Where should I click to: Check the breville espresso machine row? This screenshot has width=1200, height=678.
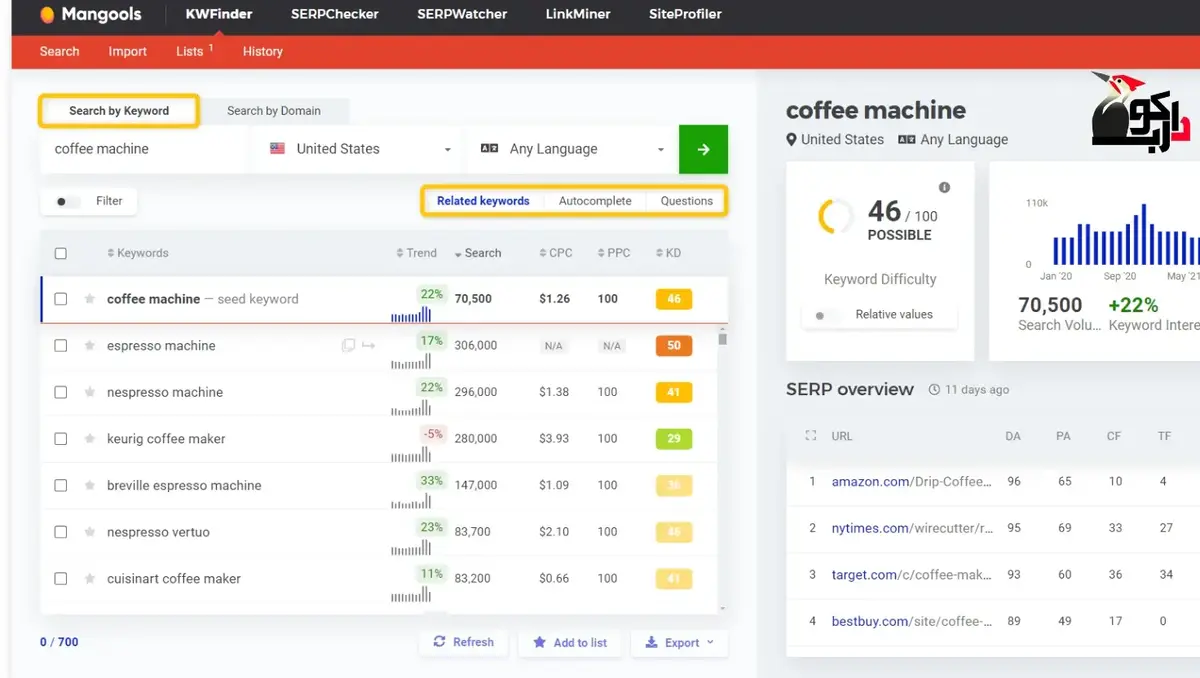tap(61, 485)
